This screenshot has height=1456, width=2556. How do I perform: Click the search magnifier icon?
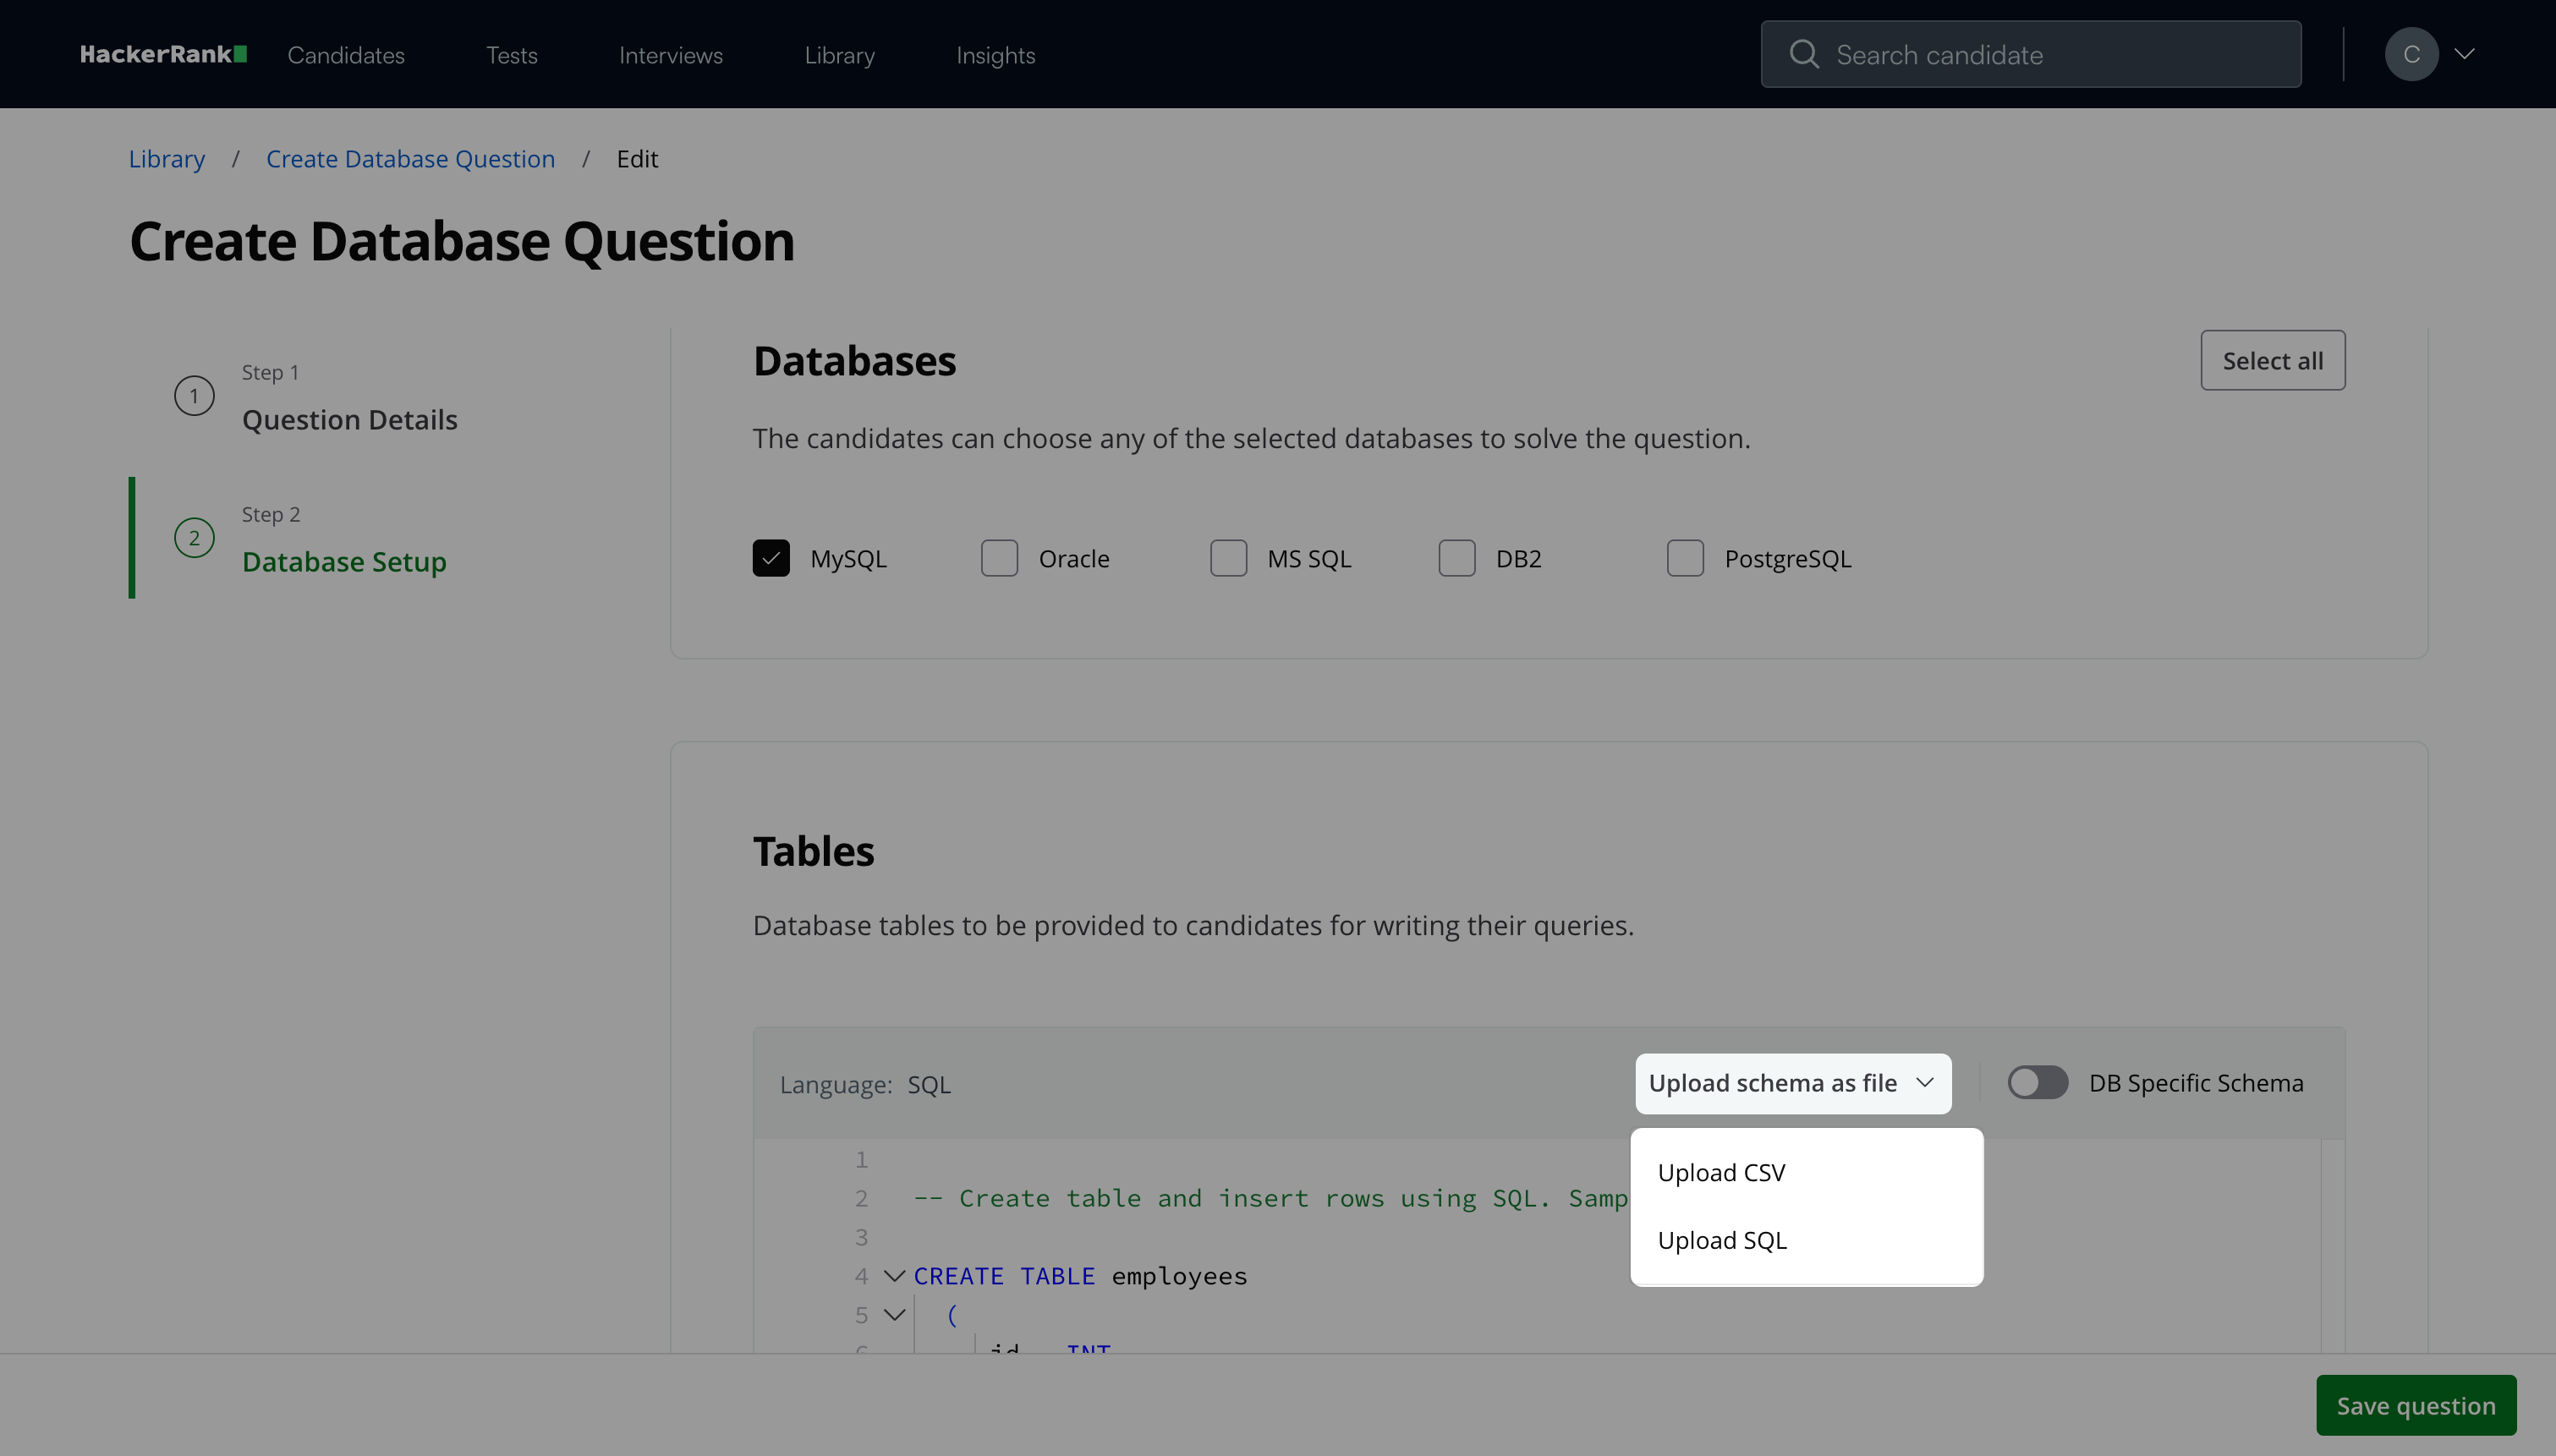1803,54
